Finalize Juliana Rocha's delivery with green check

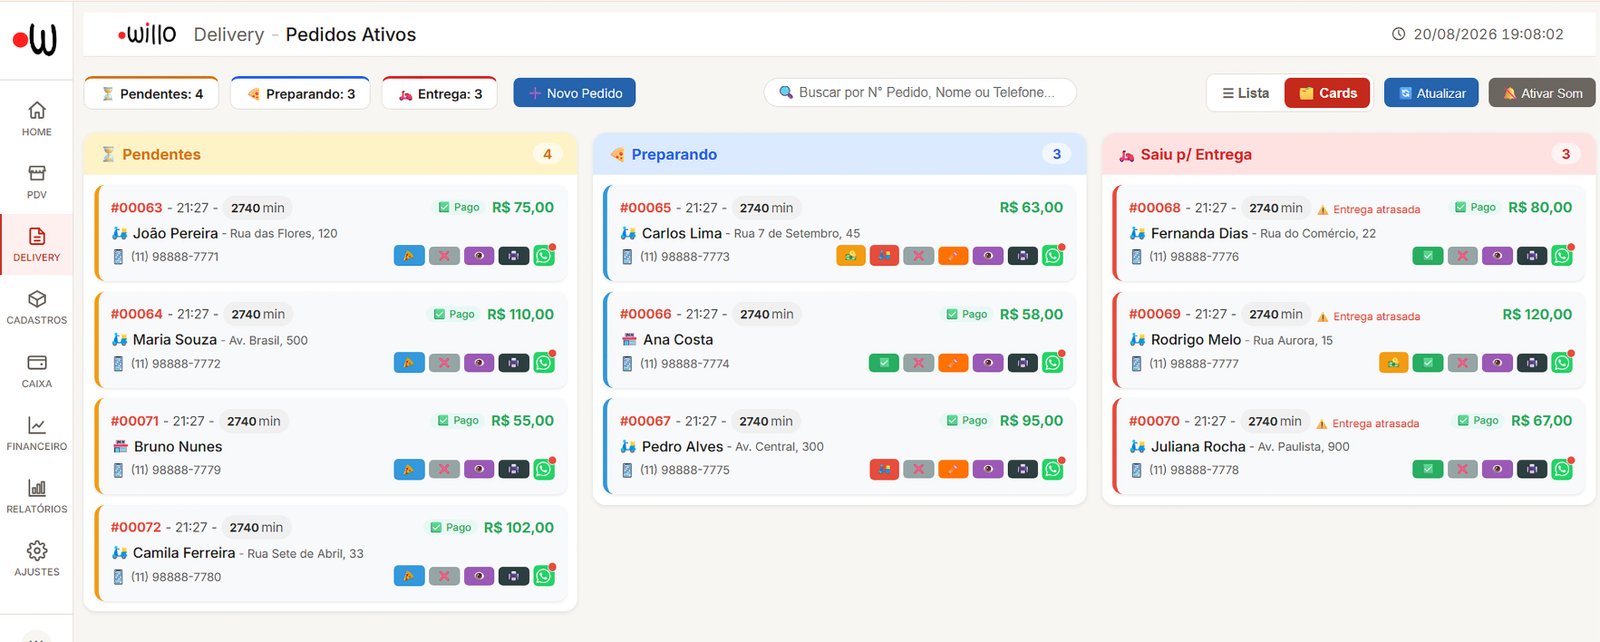point(1428,469)
